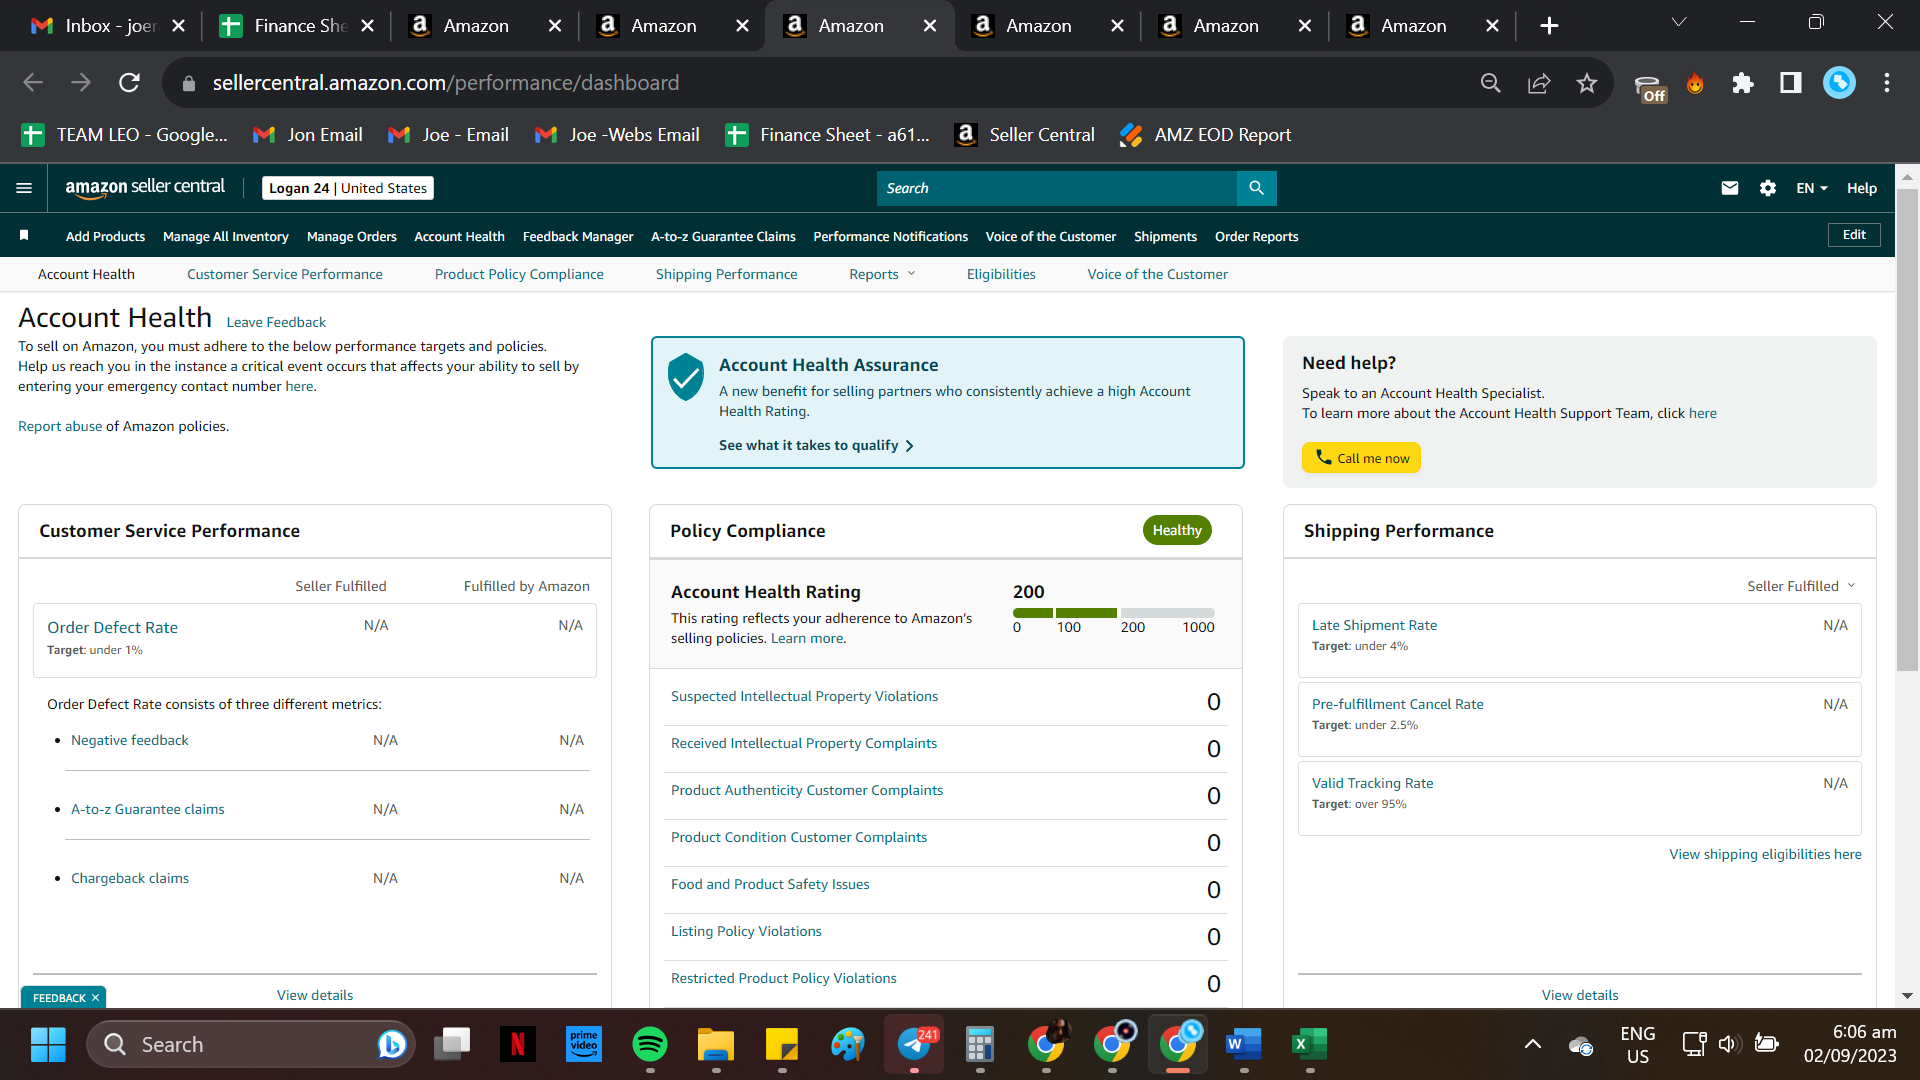
Task: Open Manage All Inventory menu item
Action: [x=226, y=236]
